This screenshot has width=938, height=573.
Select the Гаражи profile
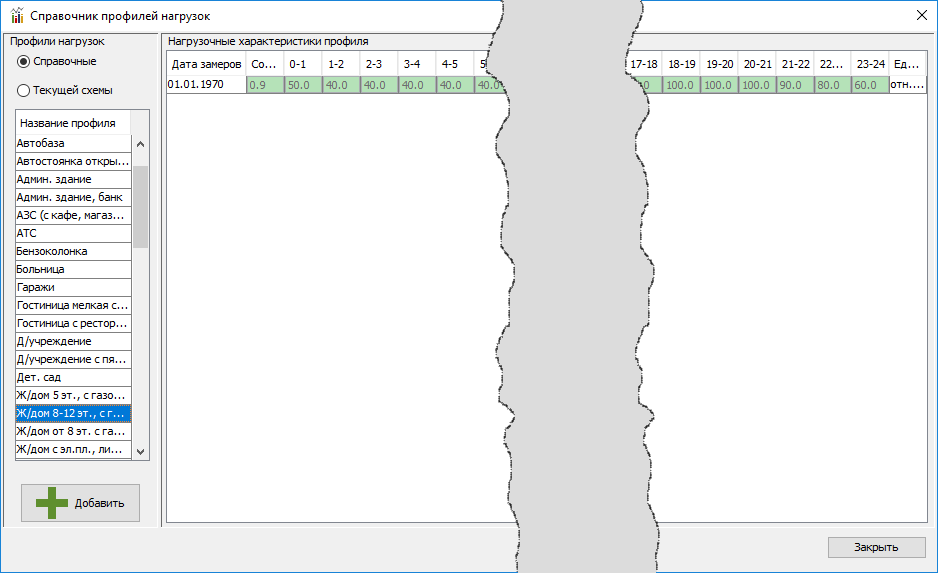(x=73, y=287)
